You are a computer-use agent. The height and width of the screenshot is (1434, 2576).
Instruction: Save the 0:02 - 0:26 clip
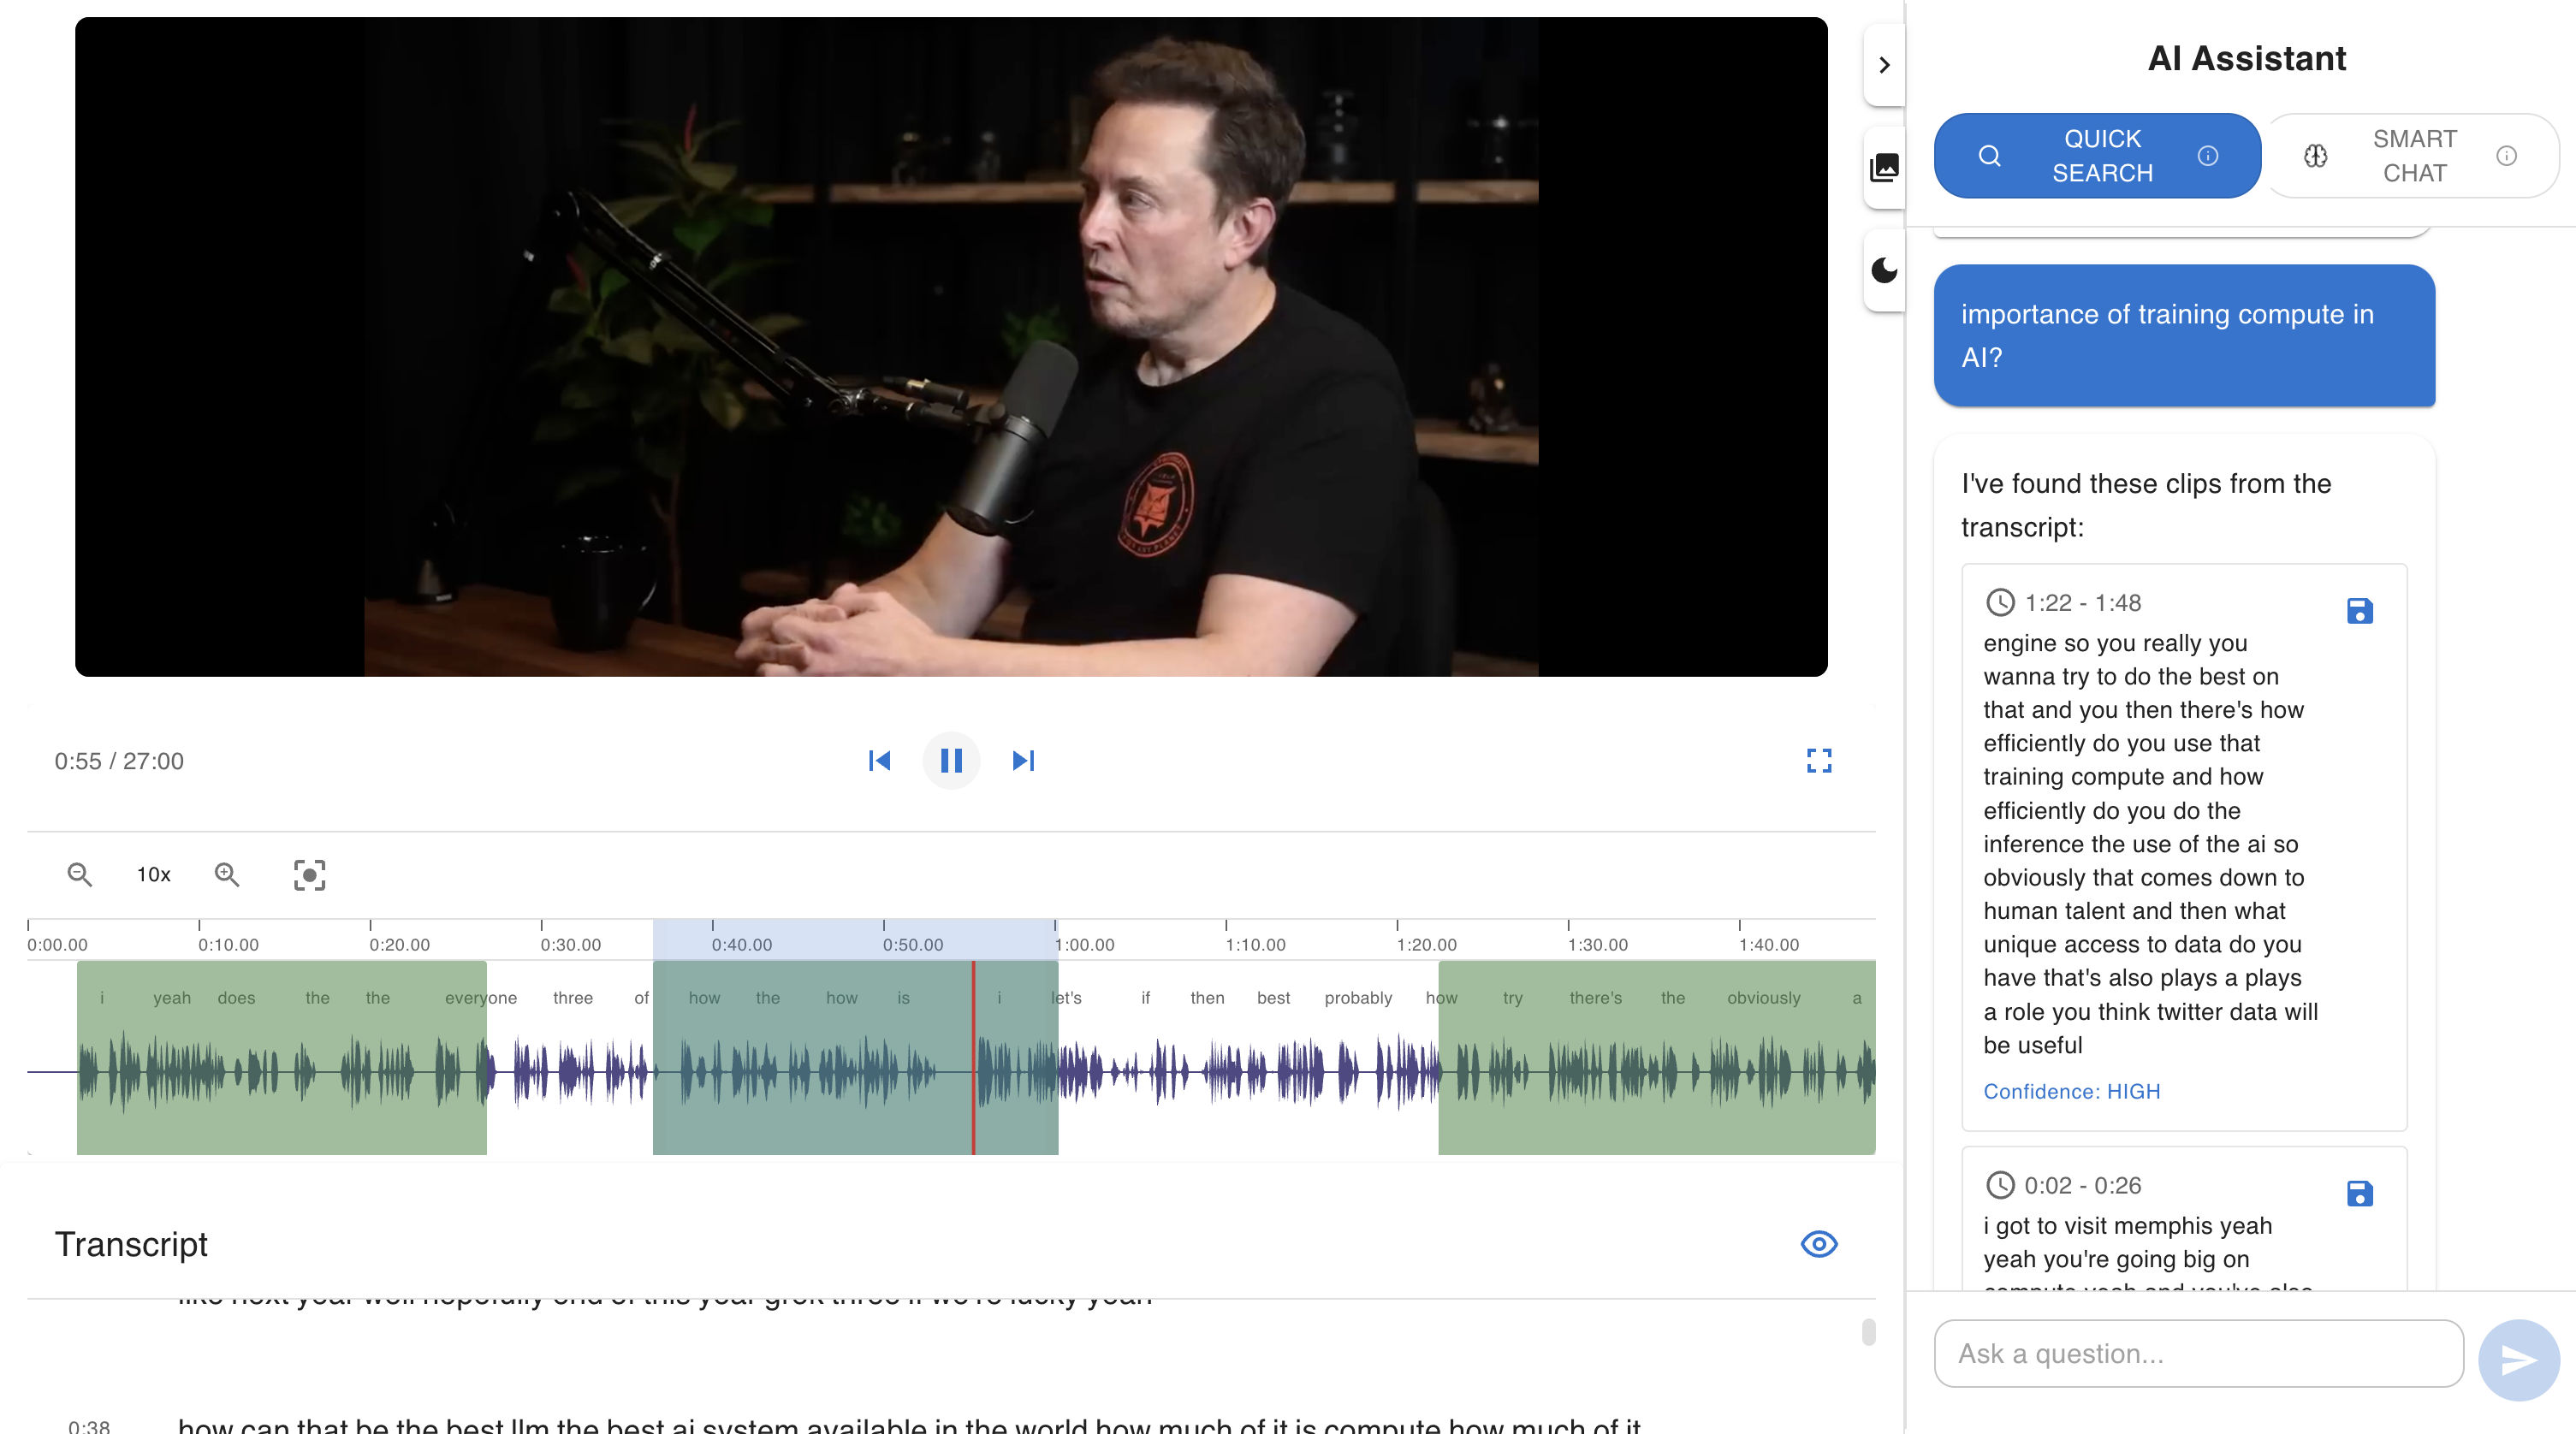click(x=2359, y=1193)
